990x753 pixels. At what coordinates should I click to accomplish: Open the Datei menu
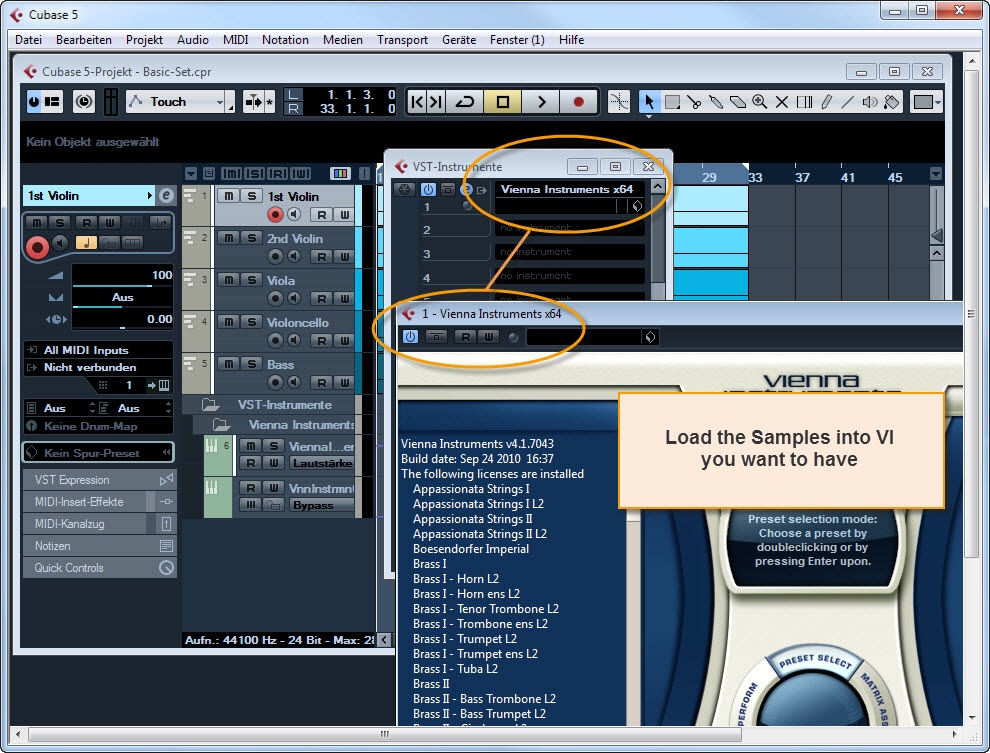pos(28,40)
